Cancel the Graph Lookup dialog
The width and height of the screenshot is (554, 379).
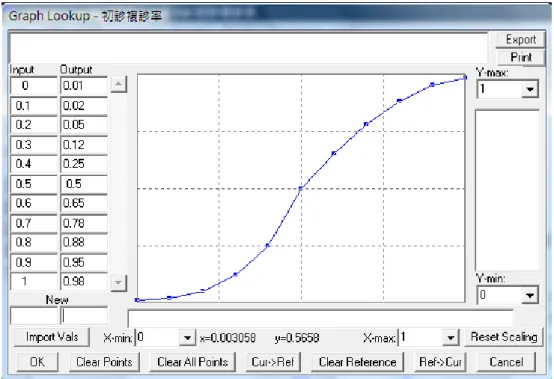pos(506,362)
